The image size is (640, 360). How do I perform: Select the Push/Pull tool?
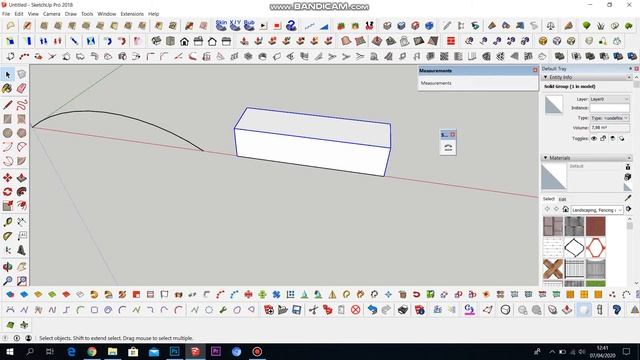coord(22,178)
